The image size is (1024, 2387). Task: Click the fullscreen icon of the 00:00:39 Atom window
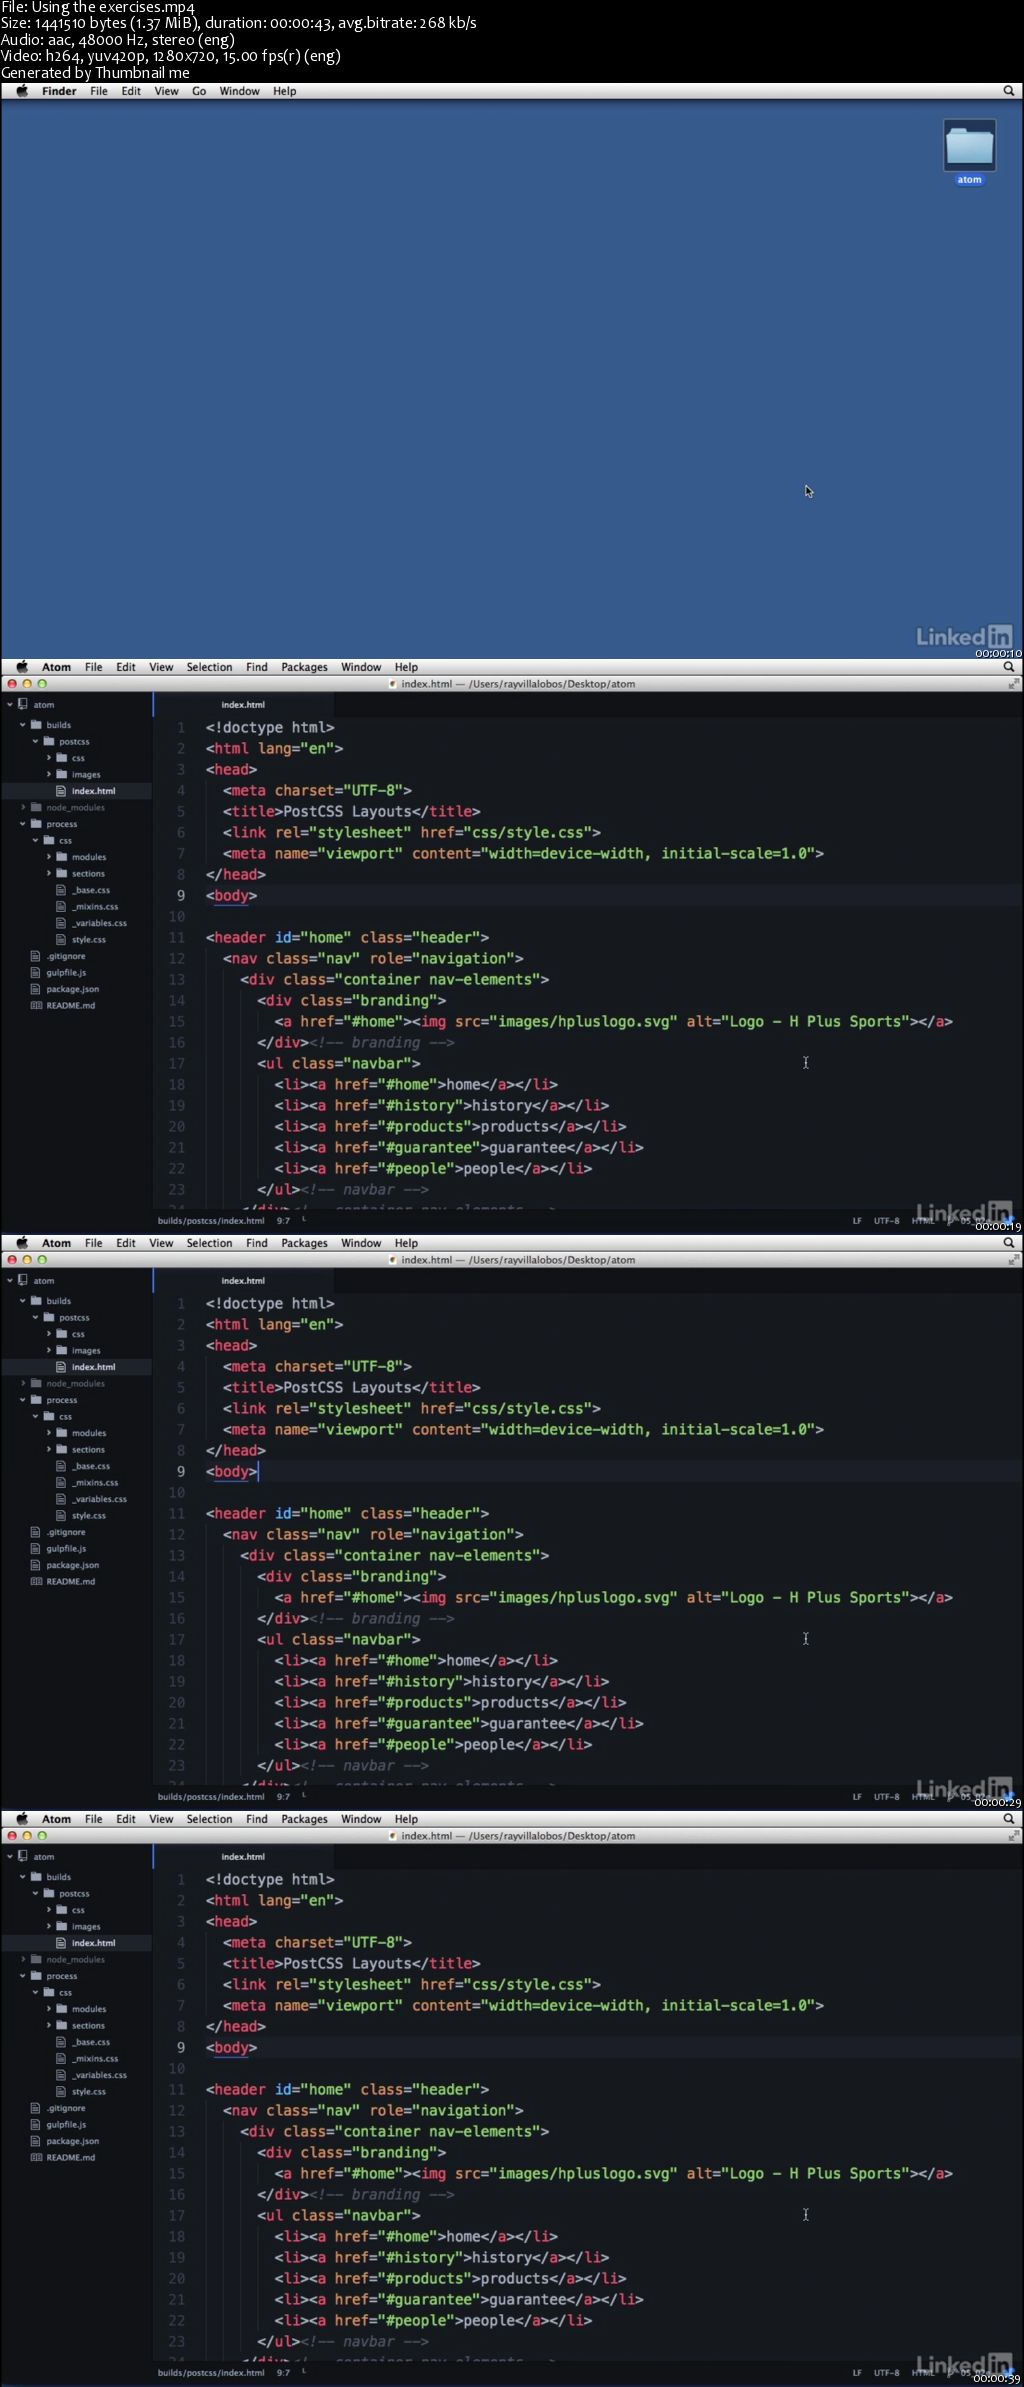[1013, 1836]
